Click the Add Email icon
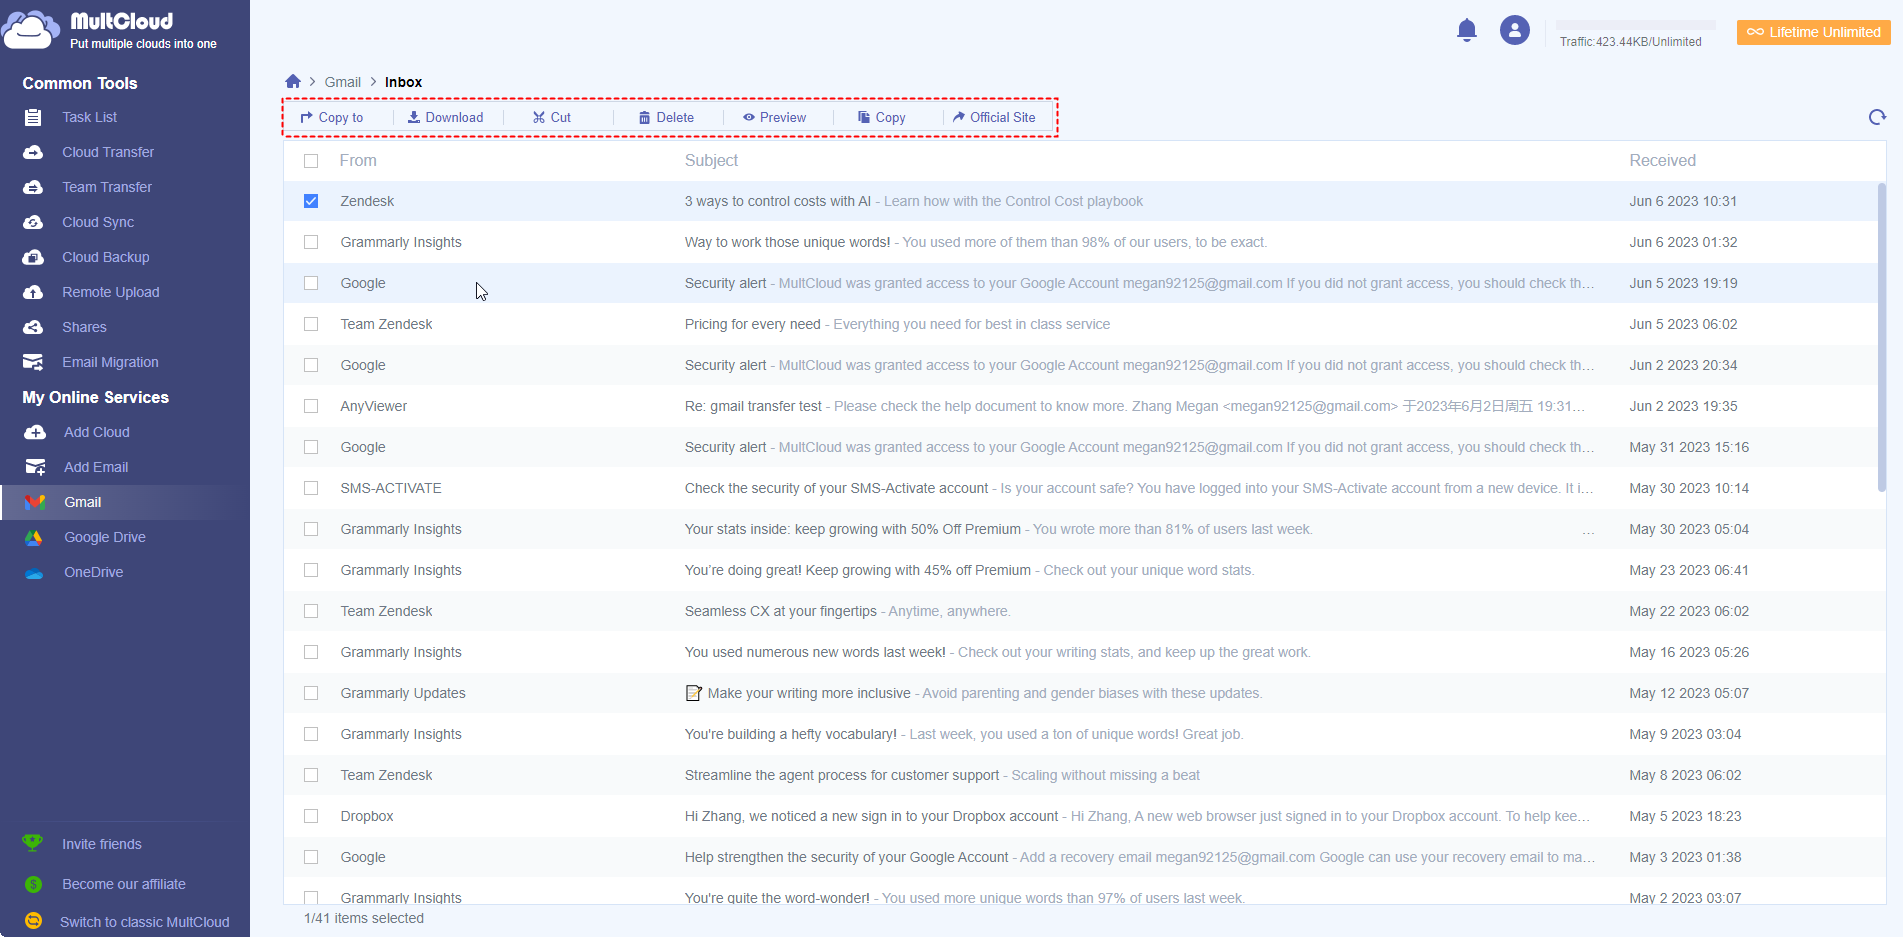Image resolution: width=1903 pixels, height=937 pixels. [35, 467]
